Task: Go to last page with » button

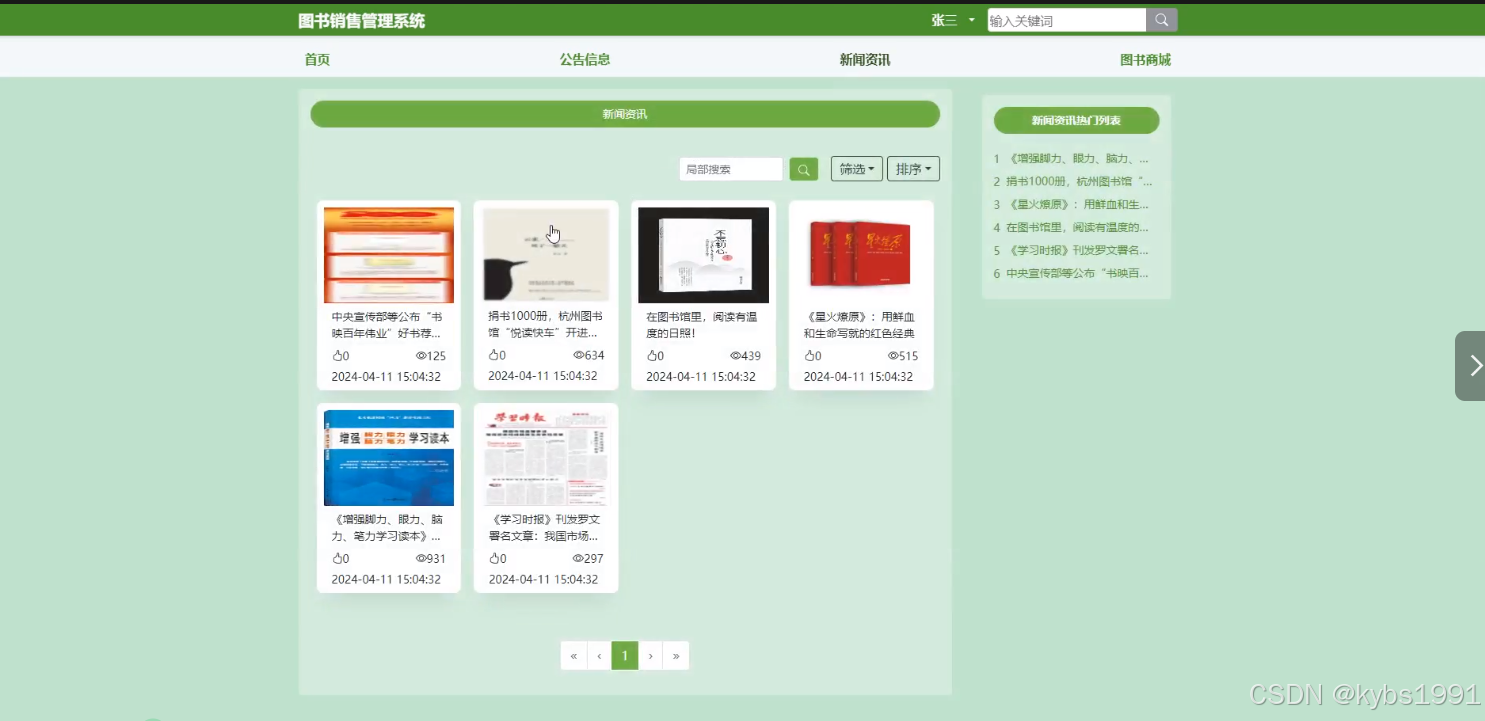Action: point(676,656)
